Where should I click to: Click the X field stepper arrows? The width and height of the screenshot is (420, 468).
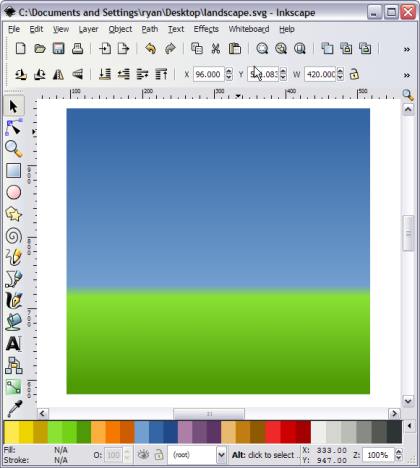[229, 74]
